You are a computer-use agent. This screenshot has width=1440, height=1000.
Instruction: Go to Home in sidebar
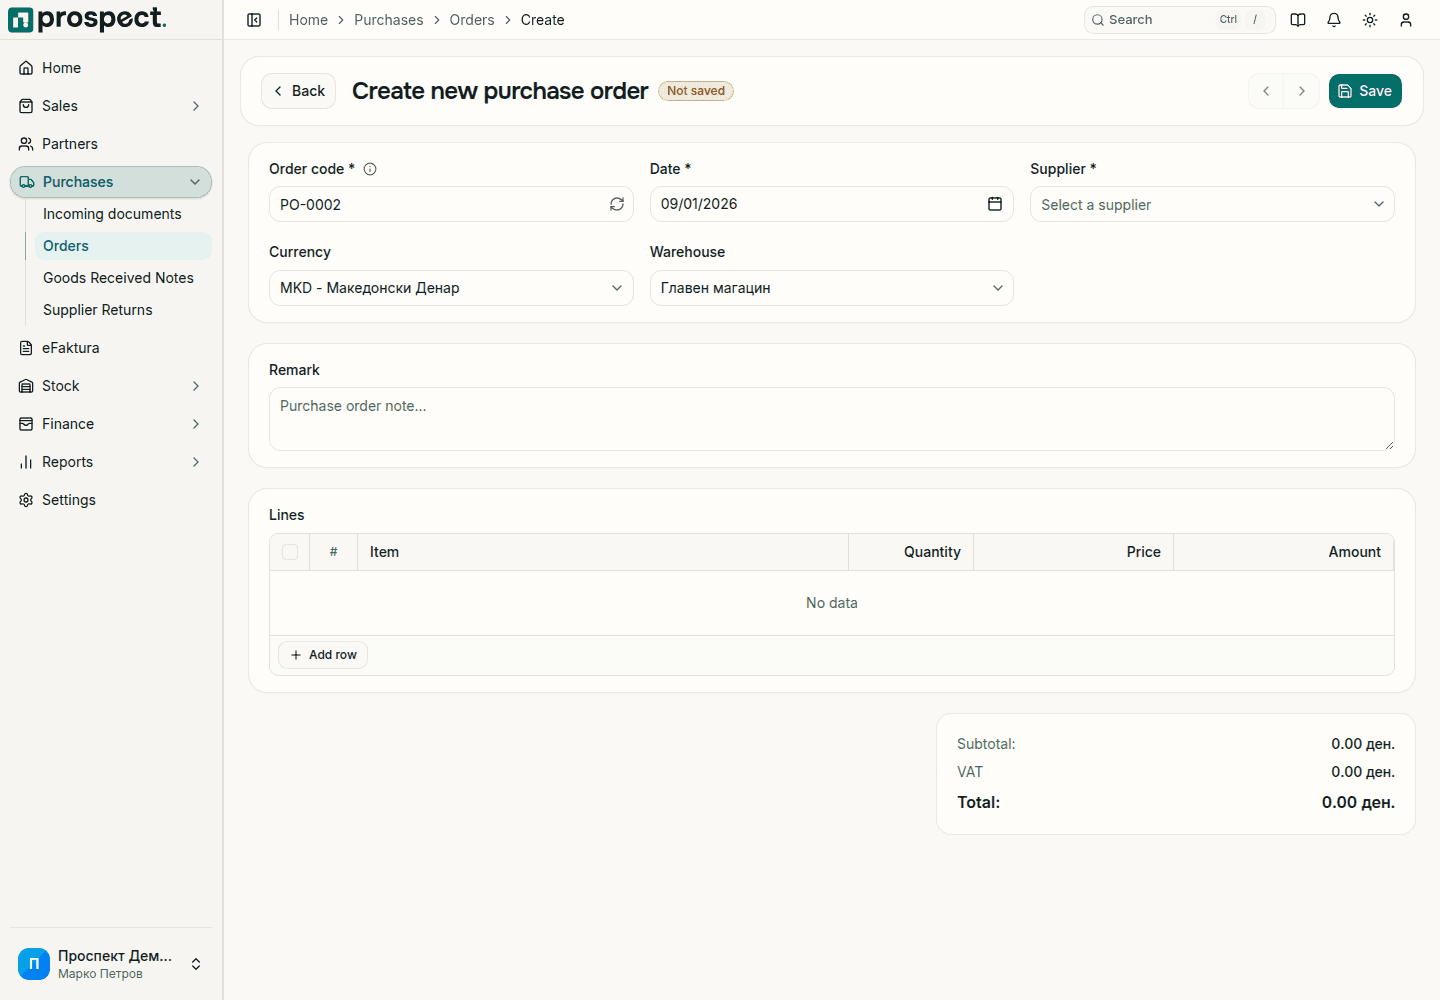[x=111, y=68]
